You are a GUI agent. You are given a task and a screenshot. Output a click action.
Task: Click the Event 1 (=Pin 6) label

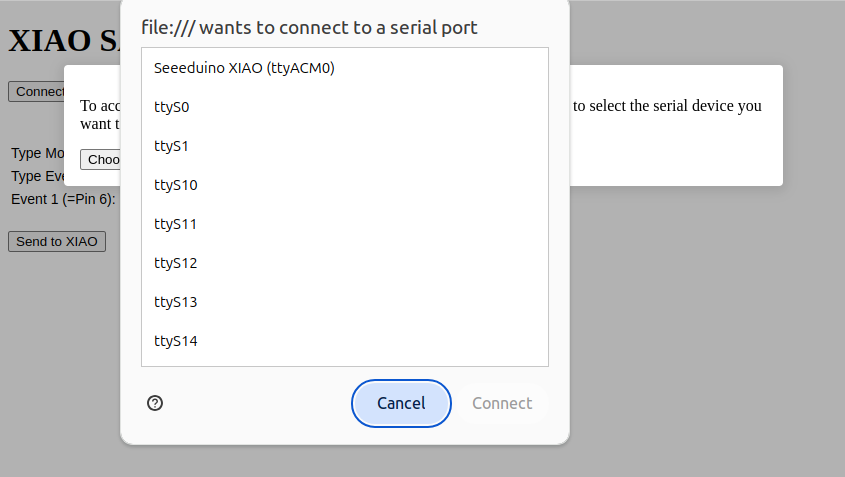[63, 199]
